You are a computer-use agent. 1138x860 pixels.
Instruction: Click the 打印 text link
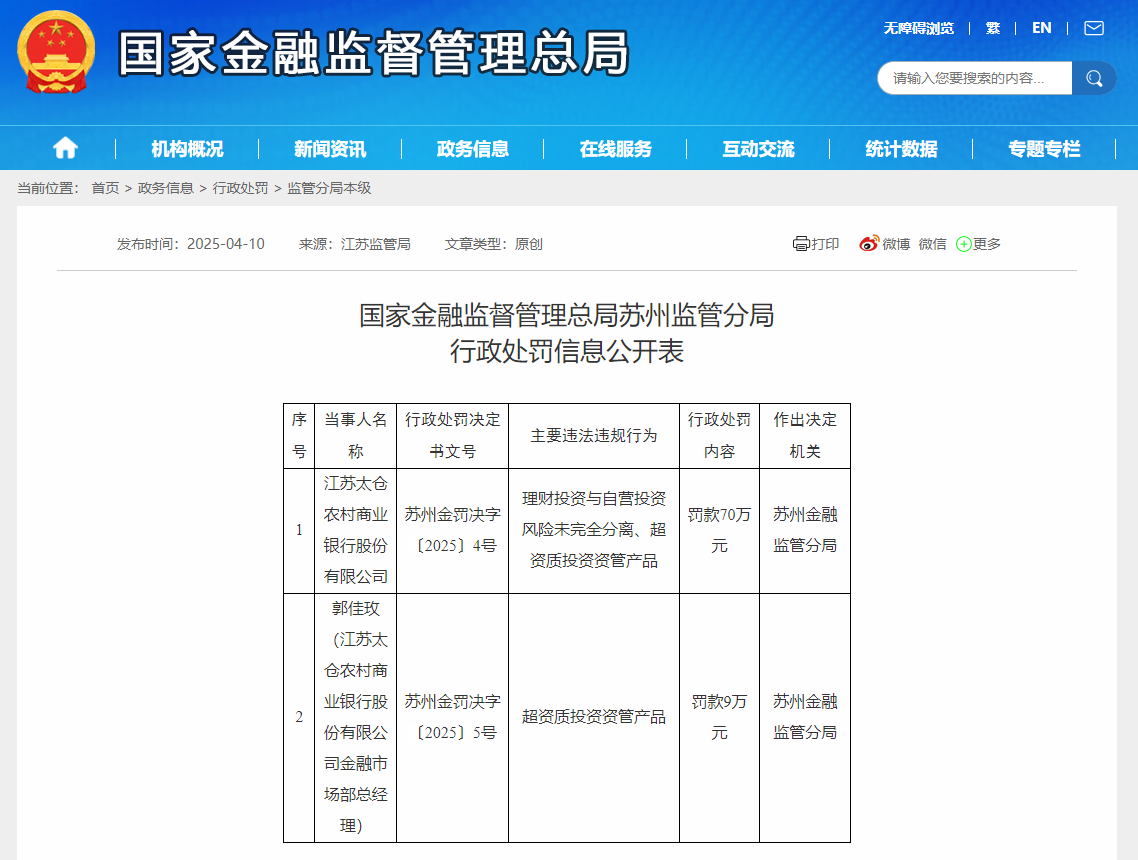point(825,244)
